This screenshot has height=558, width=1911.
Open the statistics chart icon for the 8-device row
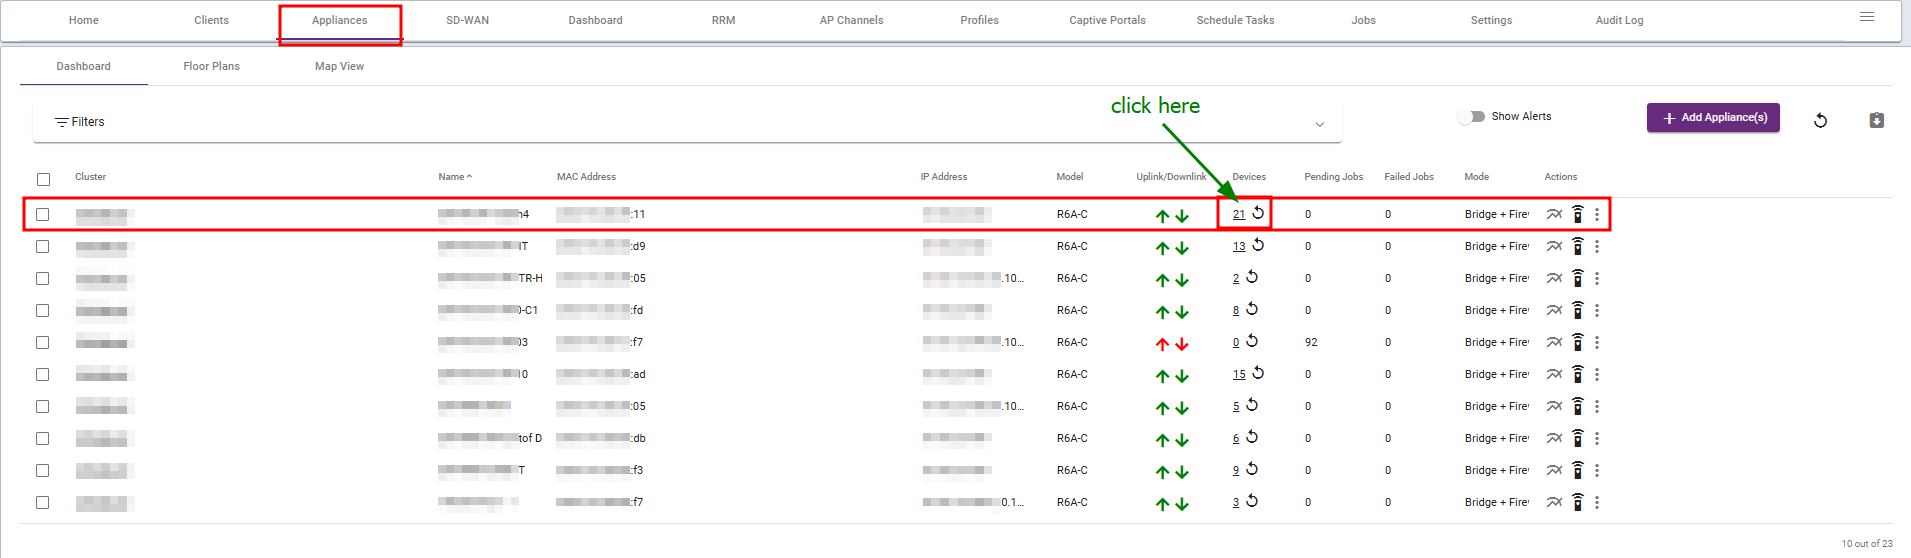1554,310
